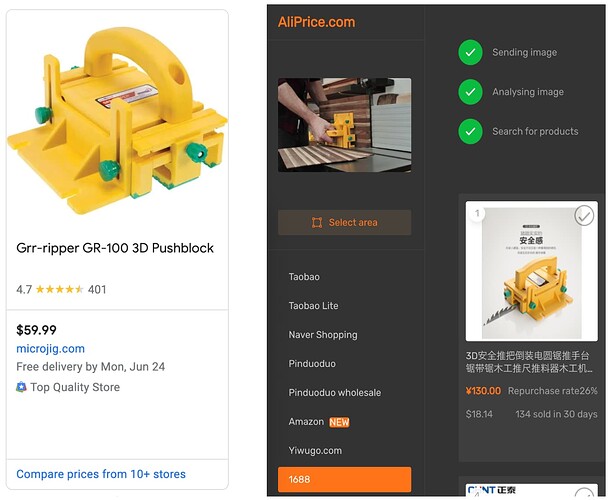610x500 pixels.
Task: Tick the round checkbox on first product
Action: pyautogui.click(x=584, y=216)
